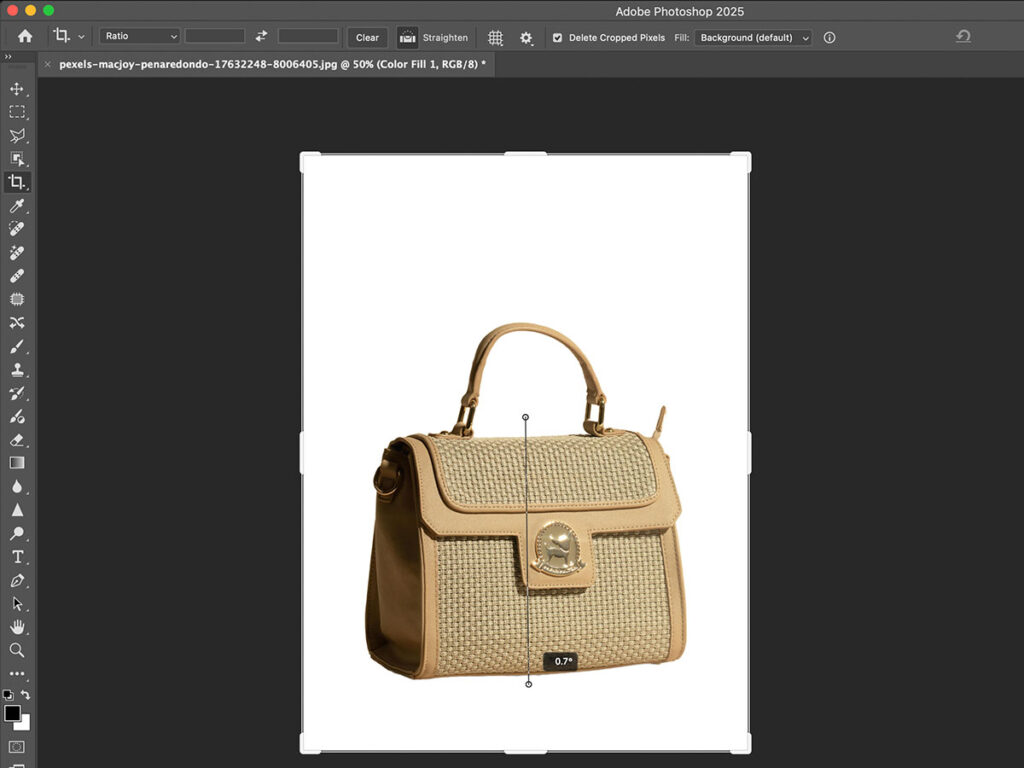This screenshot has width=1024, height=768.
Task: Open the Crop tool preset picker
Action: pos(81,37)
